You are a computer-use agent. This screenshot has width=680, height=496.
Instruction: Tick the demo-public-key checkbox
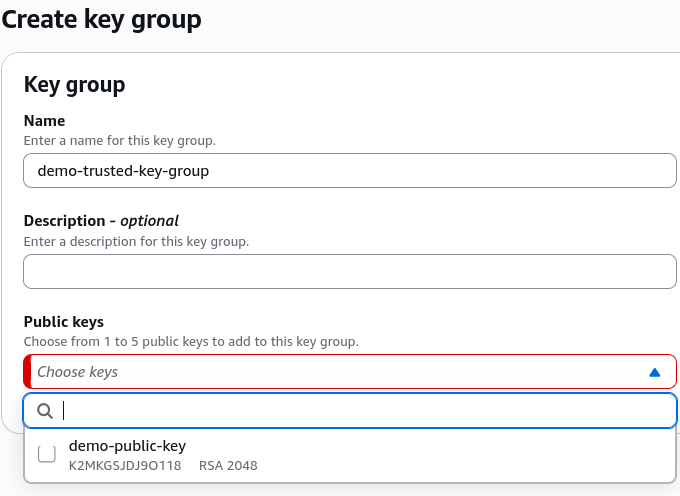tap(47, 454)
